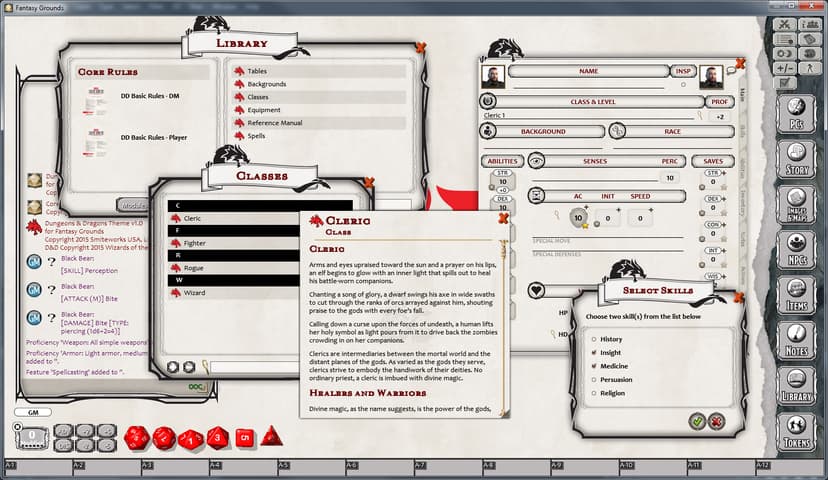The width and height of the screenshot is (828, 480).
Task: Open the PCs sidebar button
Action: coord(796,112)
